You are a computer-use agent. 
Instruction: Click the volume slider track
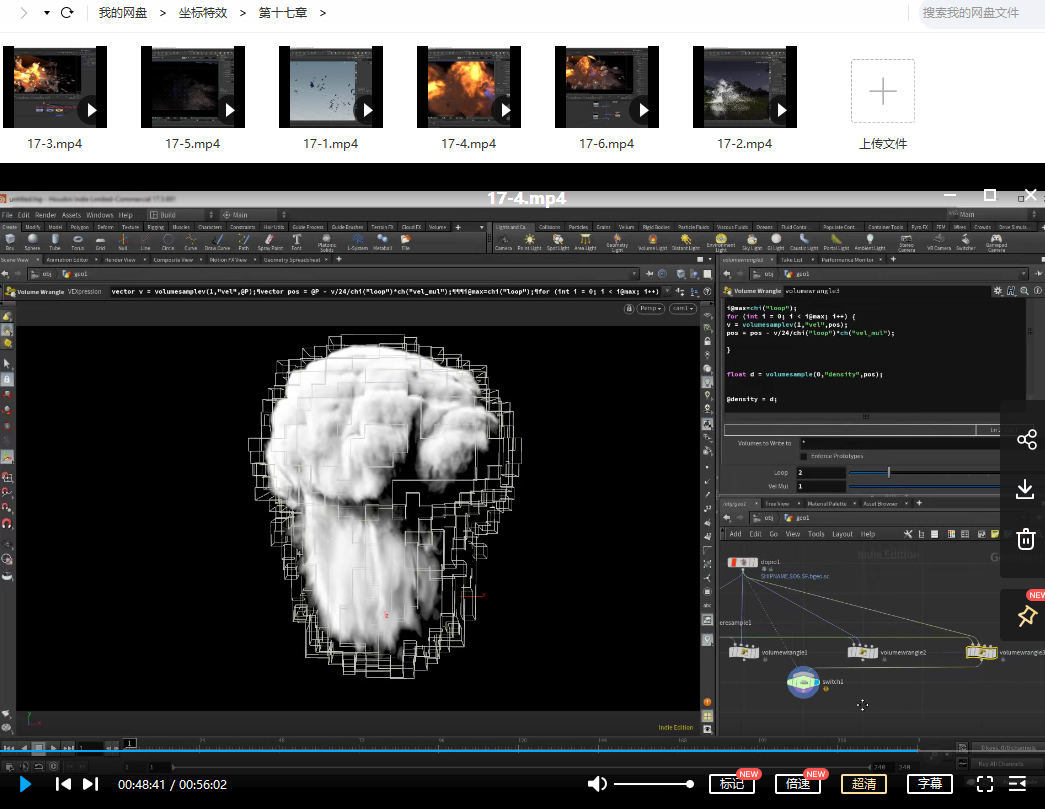[x=652, y=784]
